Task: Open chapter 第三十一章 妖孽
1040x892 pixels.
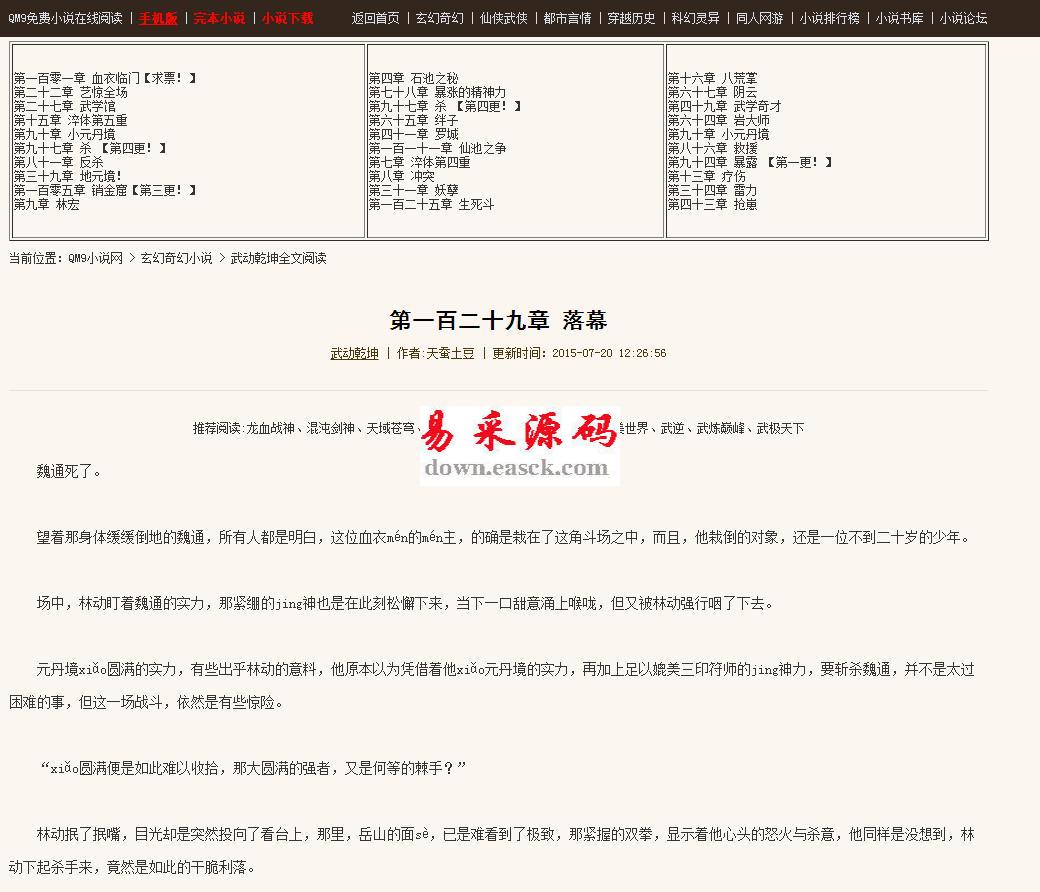Action: [413, 190]
